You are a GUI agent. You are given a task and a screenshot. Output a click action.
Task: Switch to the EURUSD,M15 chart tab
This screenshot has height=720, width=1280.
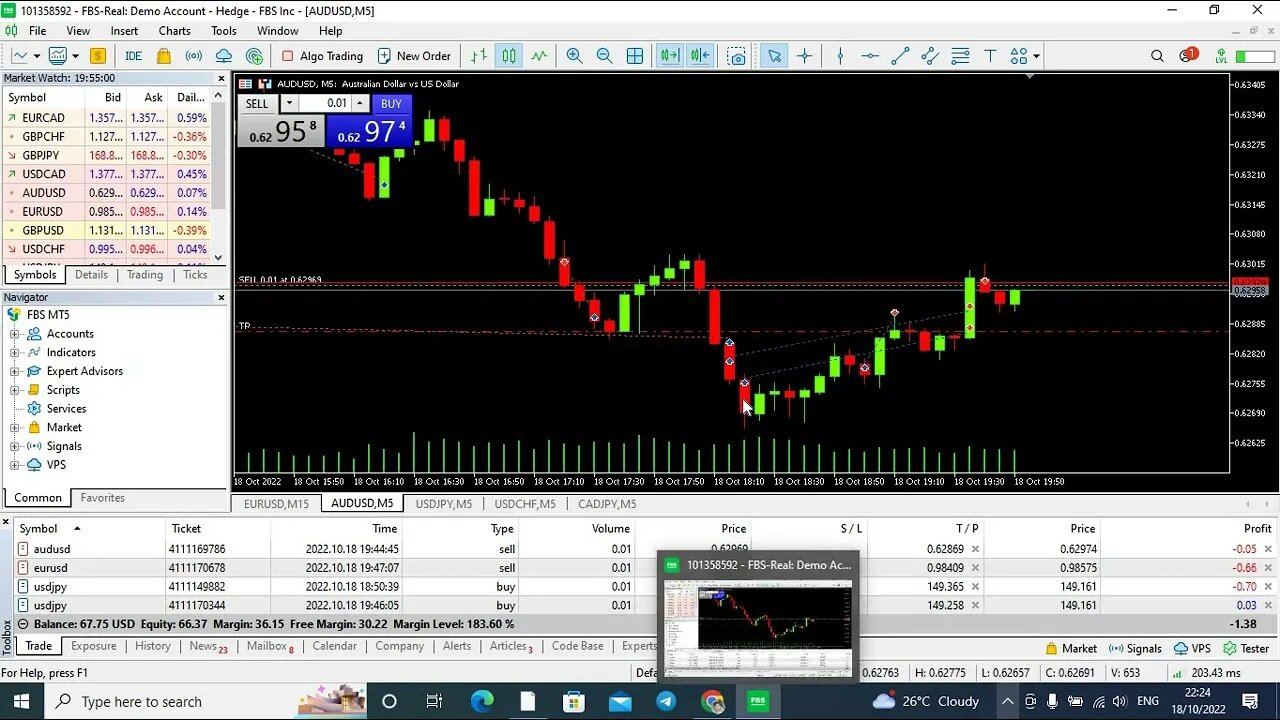coord(276,504)
